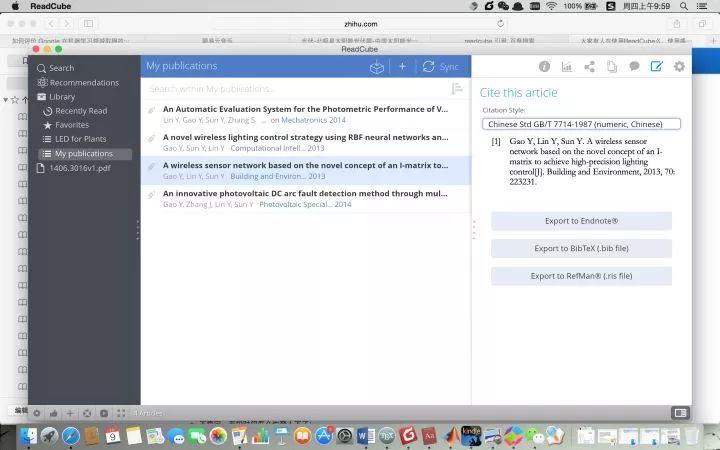The image size is (720, 450).
Task: Select the article 'A novel wireless lighting control strategy...'
Action: (306, 142)
